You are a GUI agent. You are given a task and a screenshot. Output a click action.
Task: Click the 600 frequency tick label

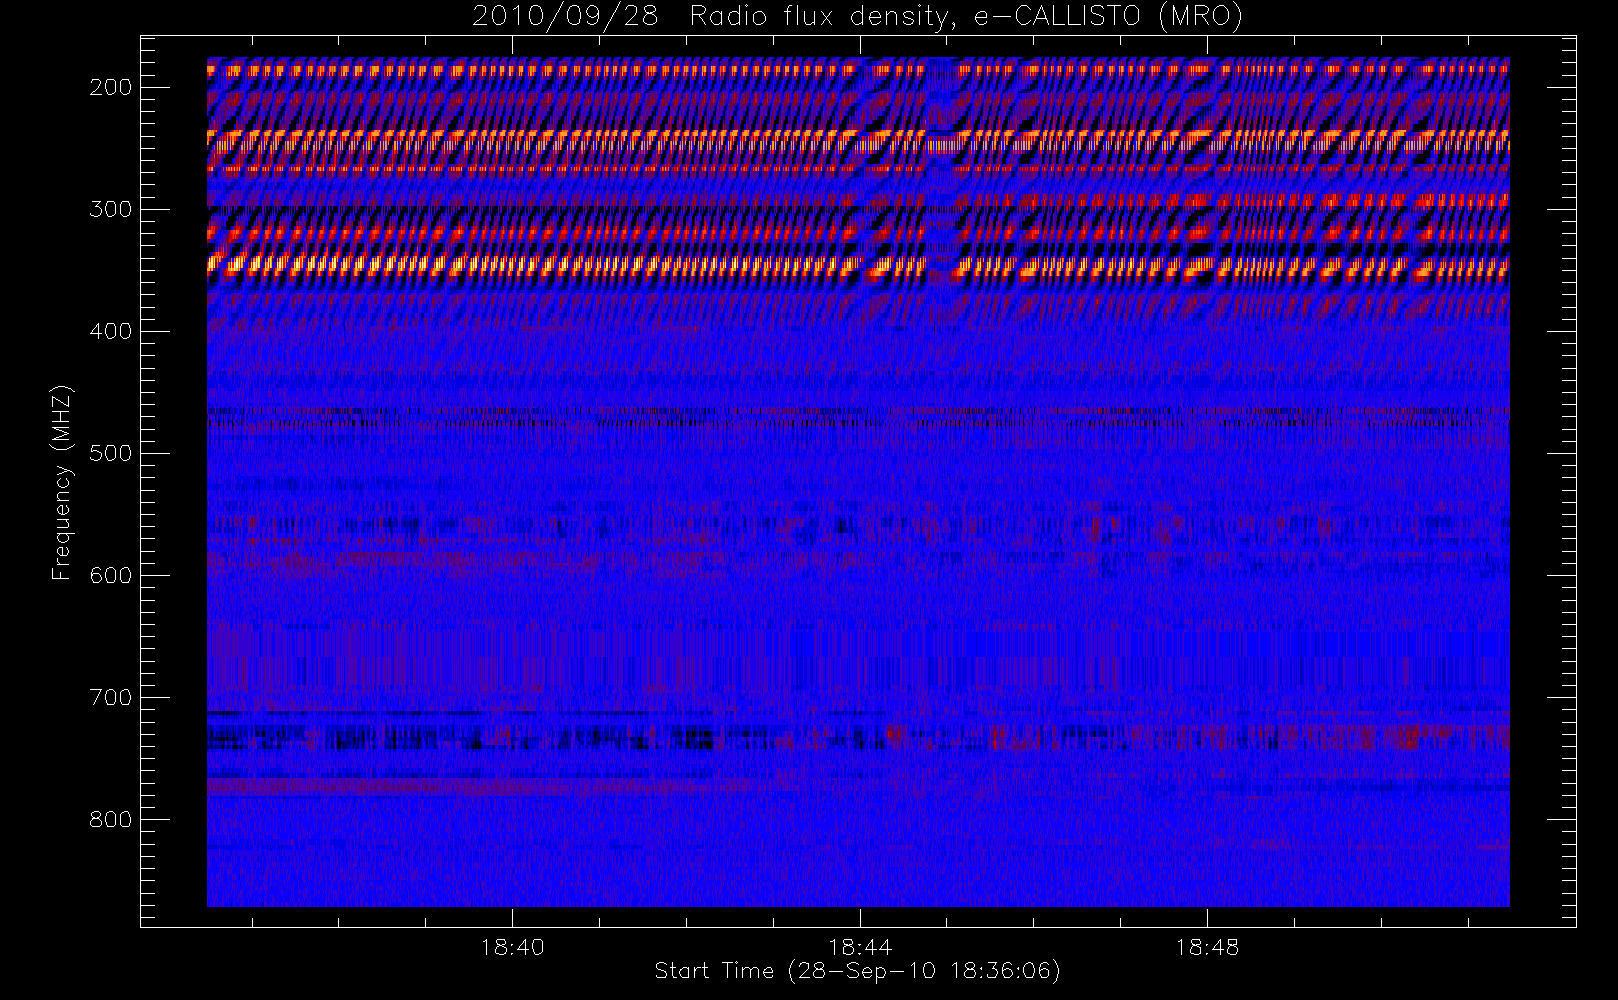click(x=111, y=575)
